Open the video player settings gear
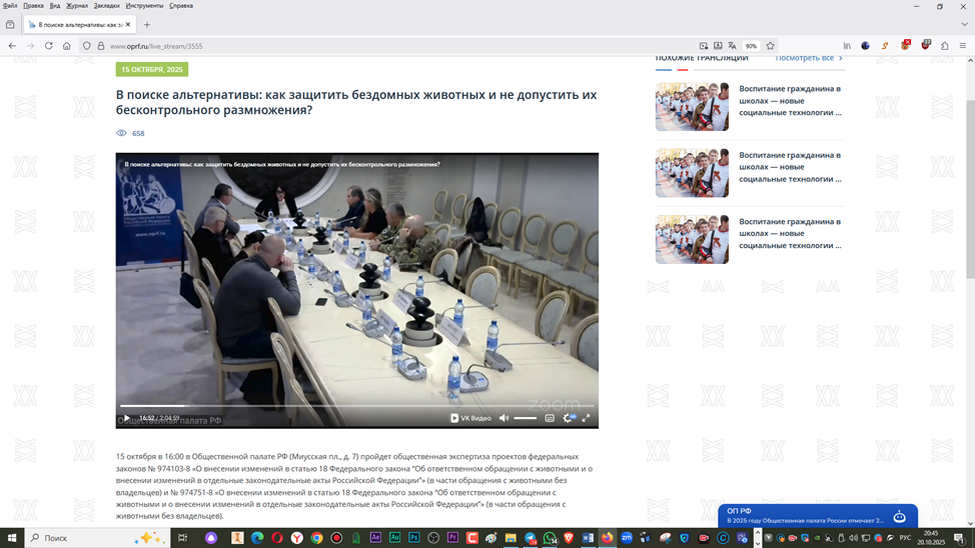This screenshot has width=975, height=548. (567, 418)
